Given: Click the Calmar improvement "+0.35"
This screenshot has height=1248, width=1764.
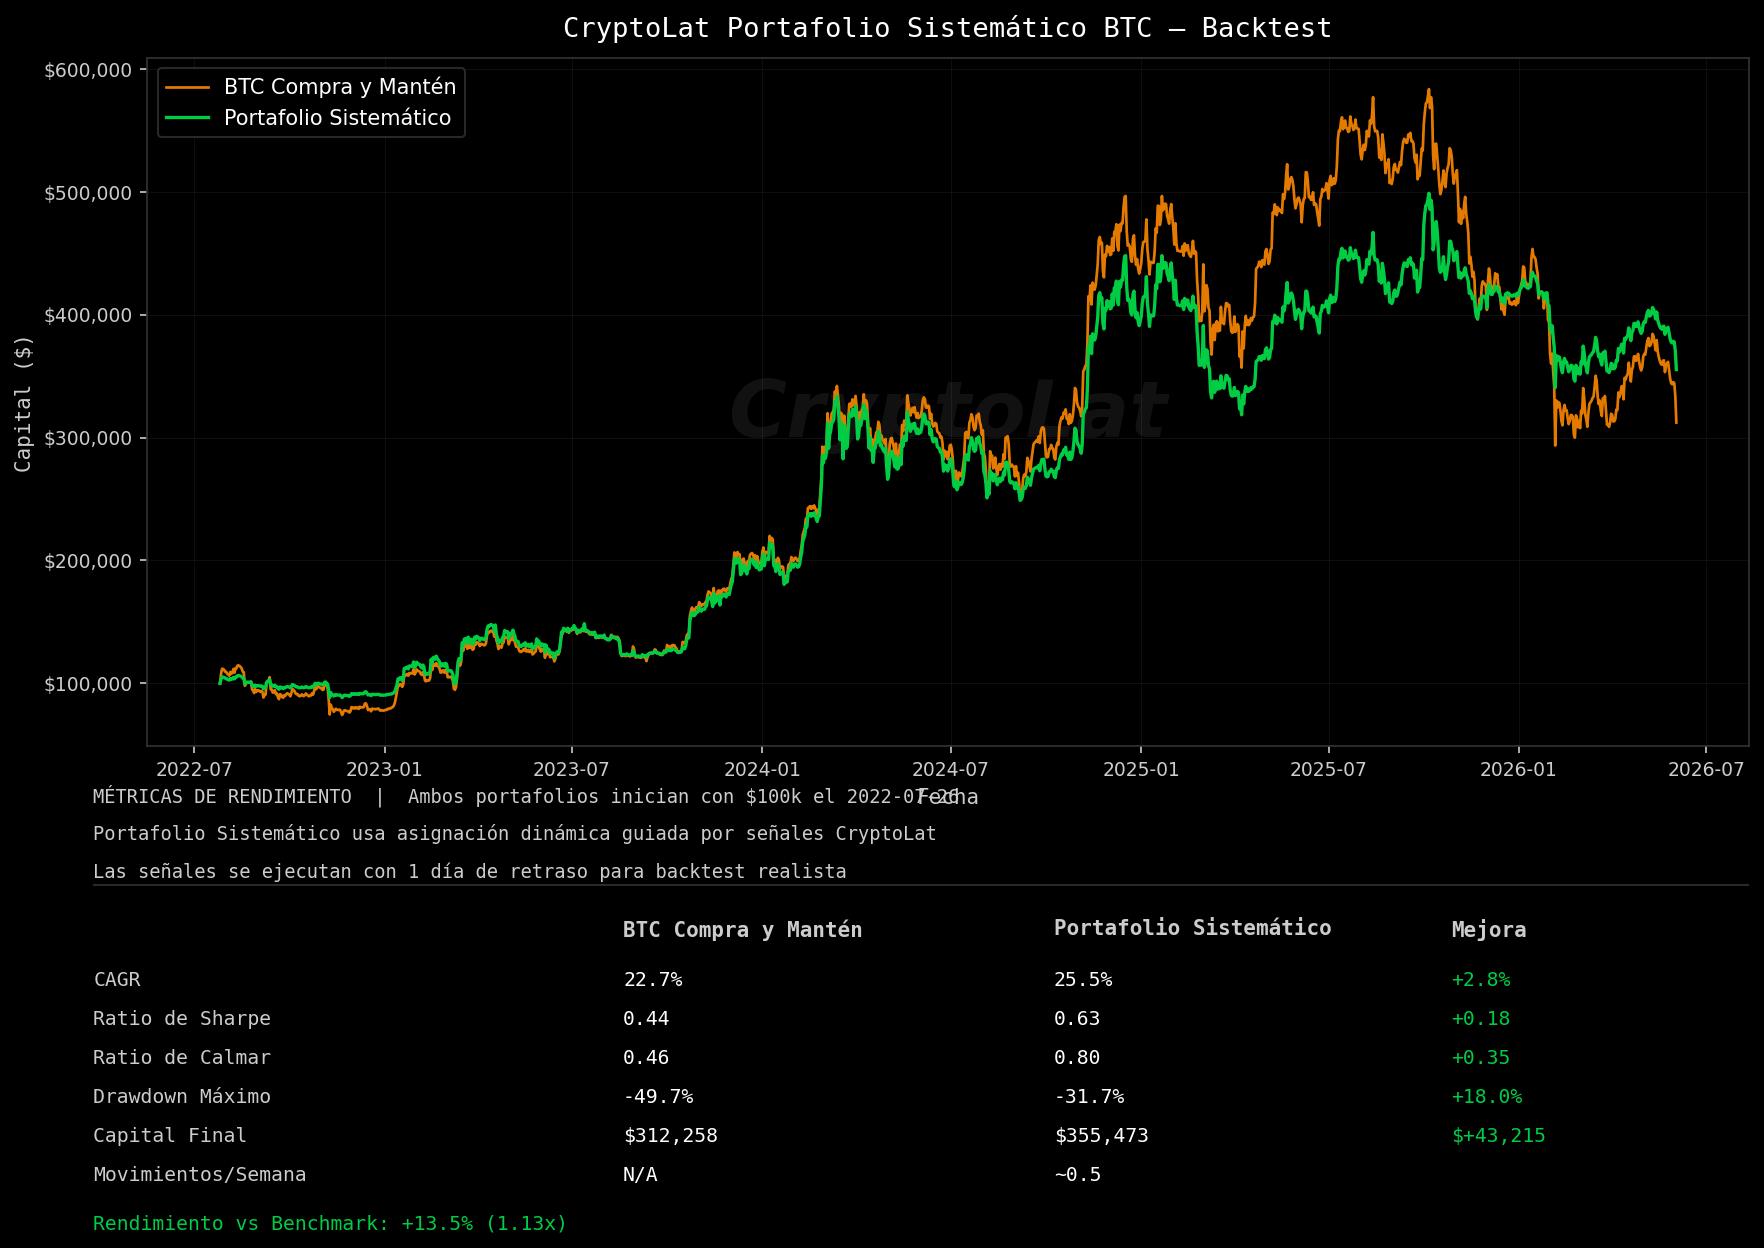Looking at the screenshot, I should coord(1481,1058).
